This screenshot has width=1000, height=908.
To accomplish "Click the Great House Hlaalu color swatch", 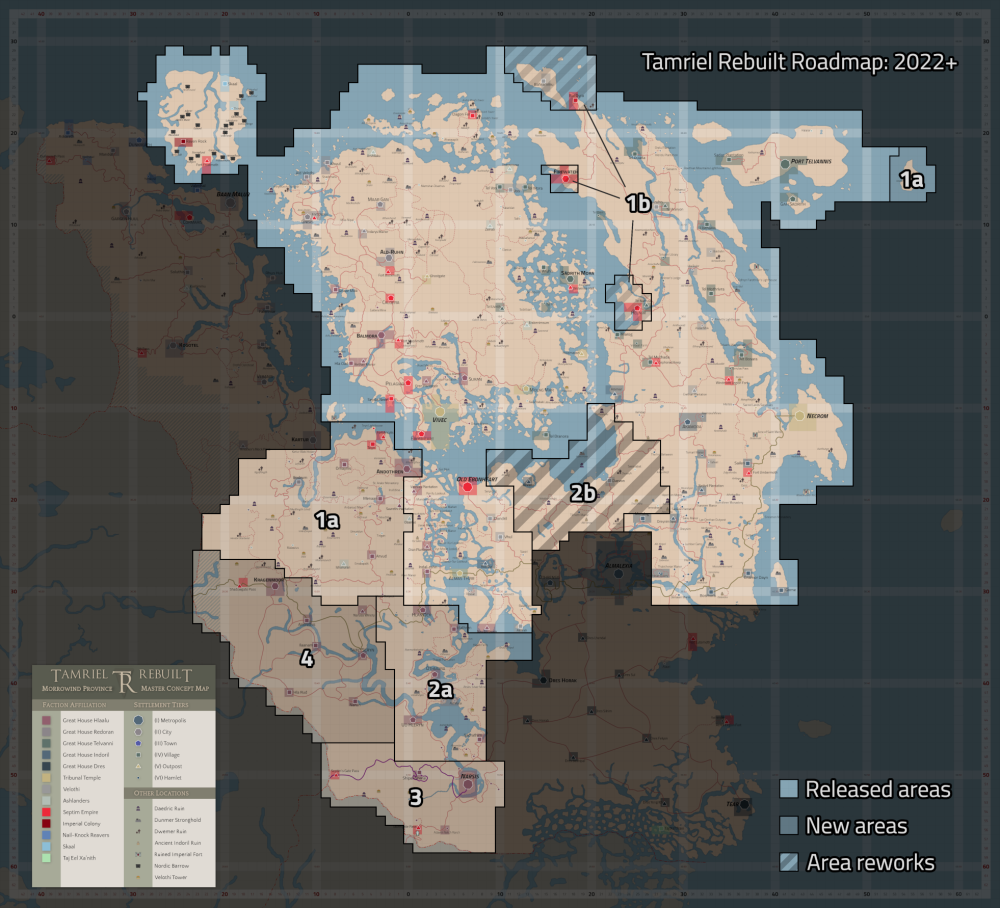I will pos(46,721).
